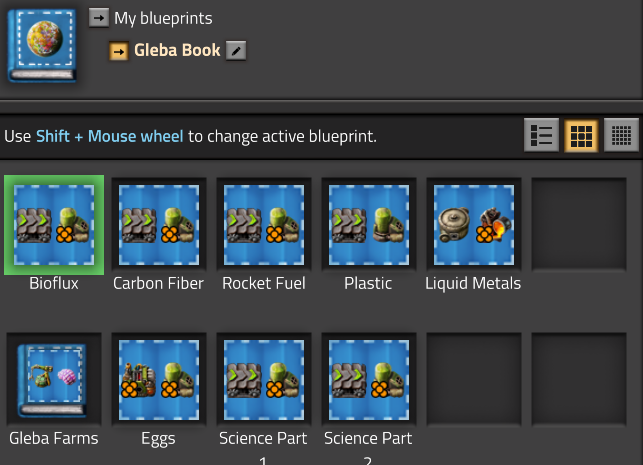Click the Gleba Farms label
The image size is (643, 465).
pyautogui.click(x=54, y=438)
